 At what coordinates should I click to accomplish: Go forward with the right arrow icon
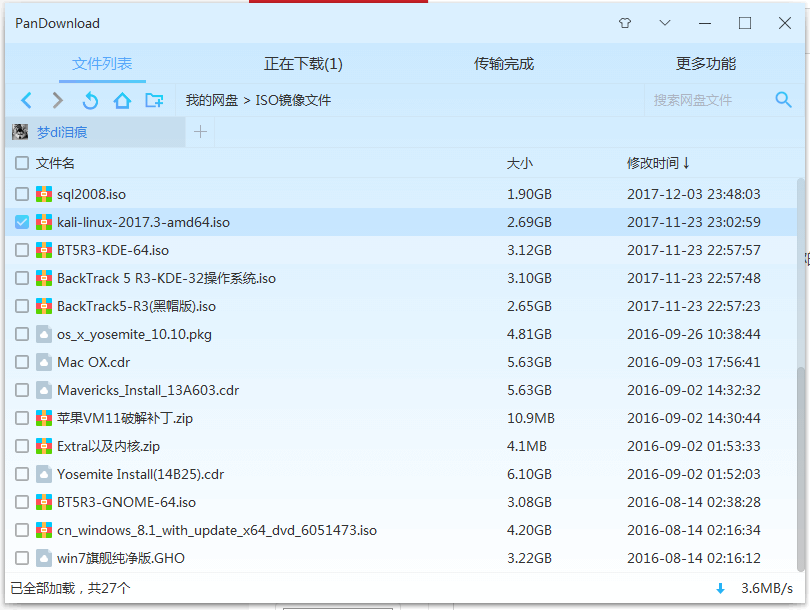[x=58, y=100]
